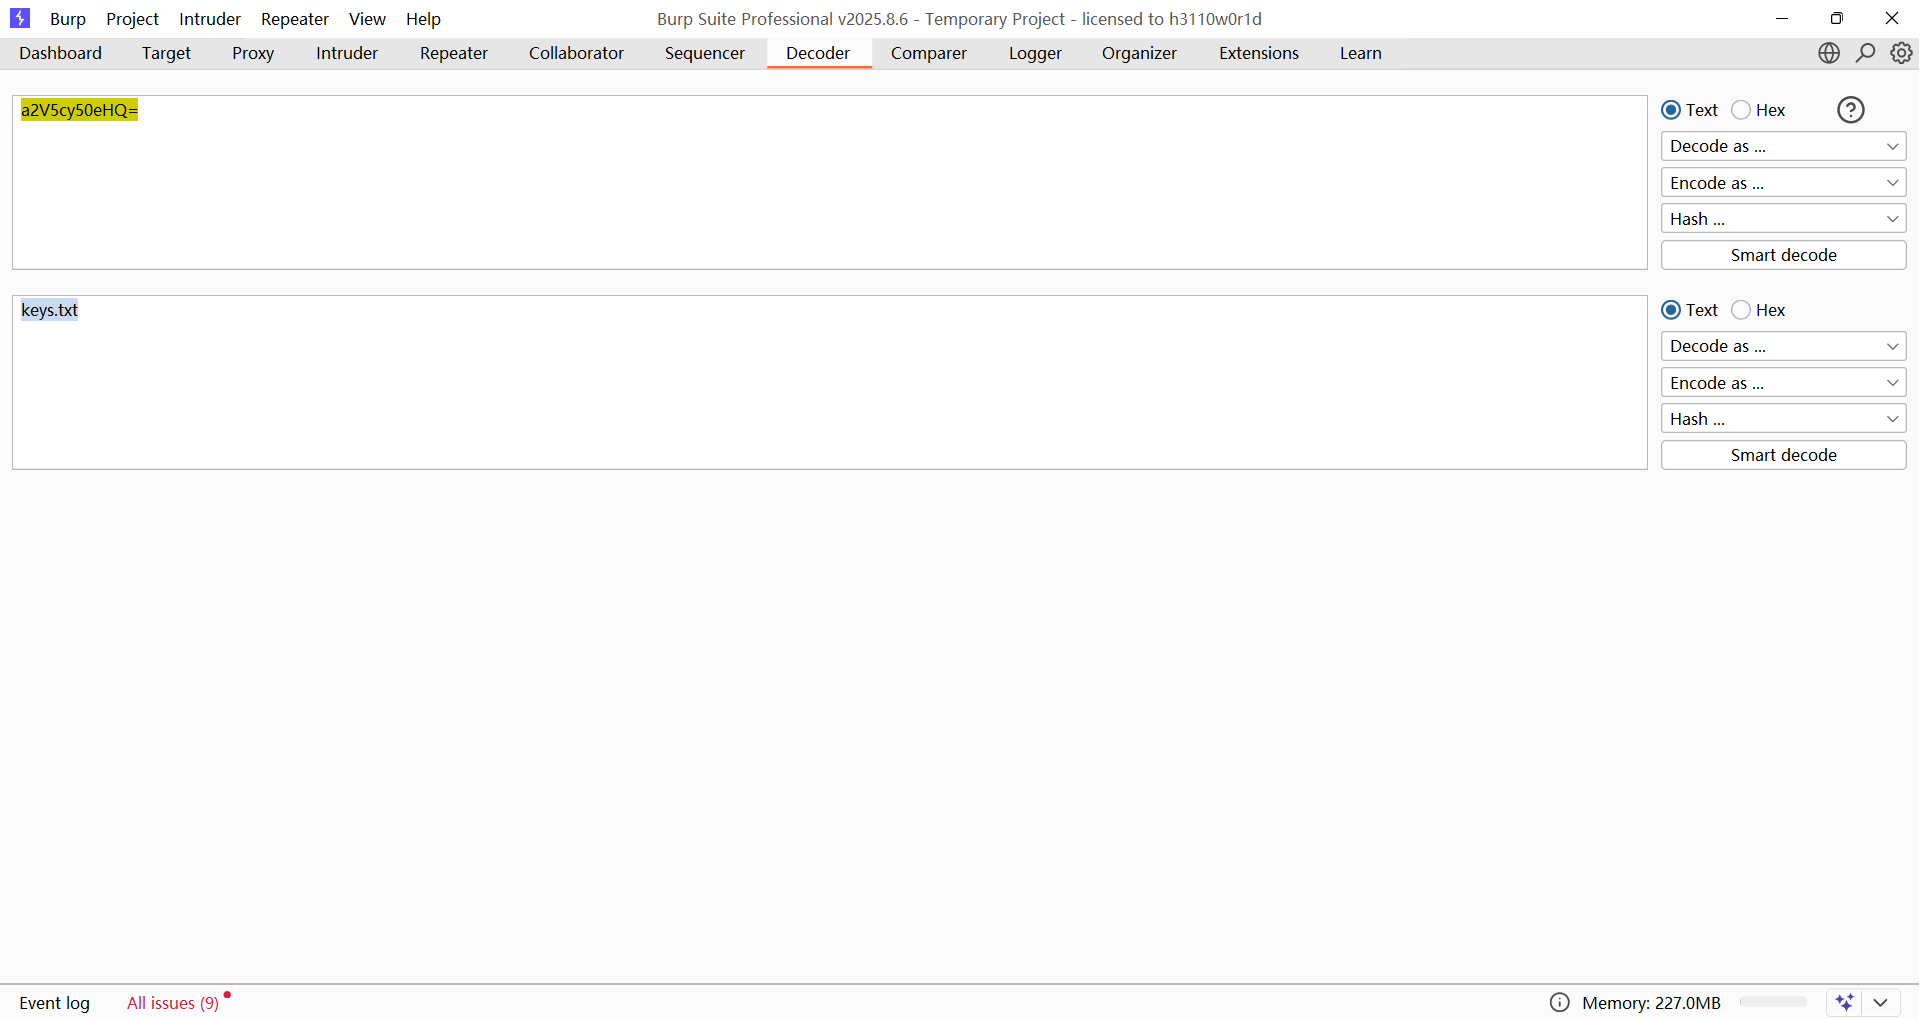
Task: Switch to the Collaborator tab
Action: (576, 53)
